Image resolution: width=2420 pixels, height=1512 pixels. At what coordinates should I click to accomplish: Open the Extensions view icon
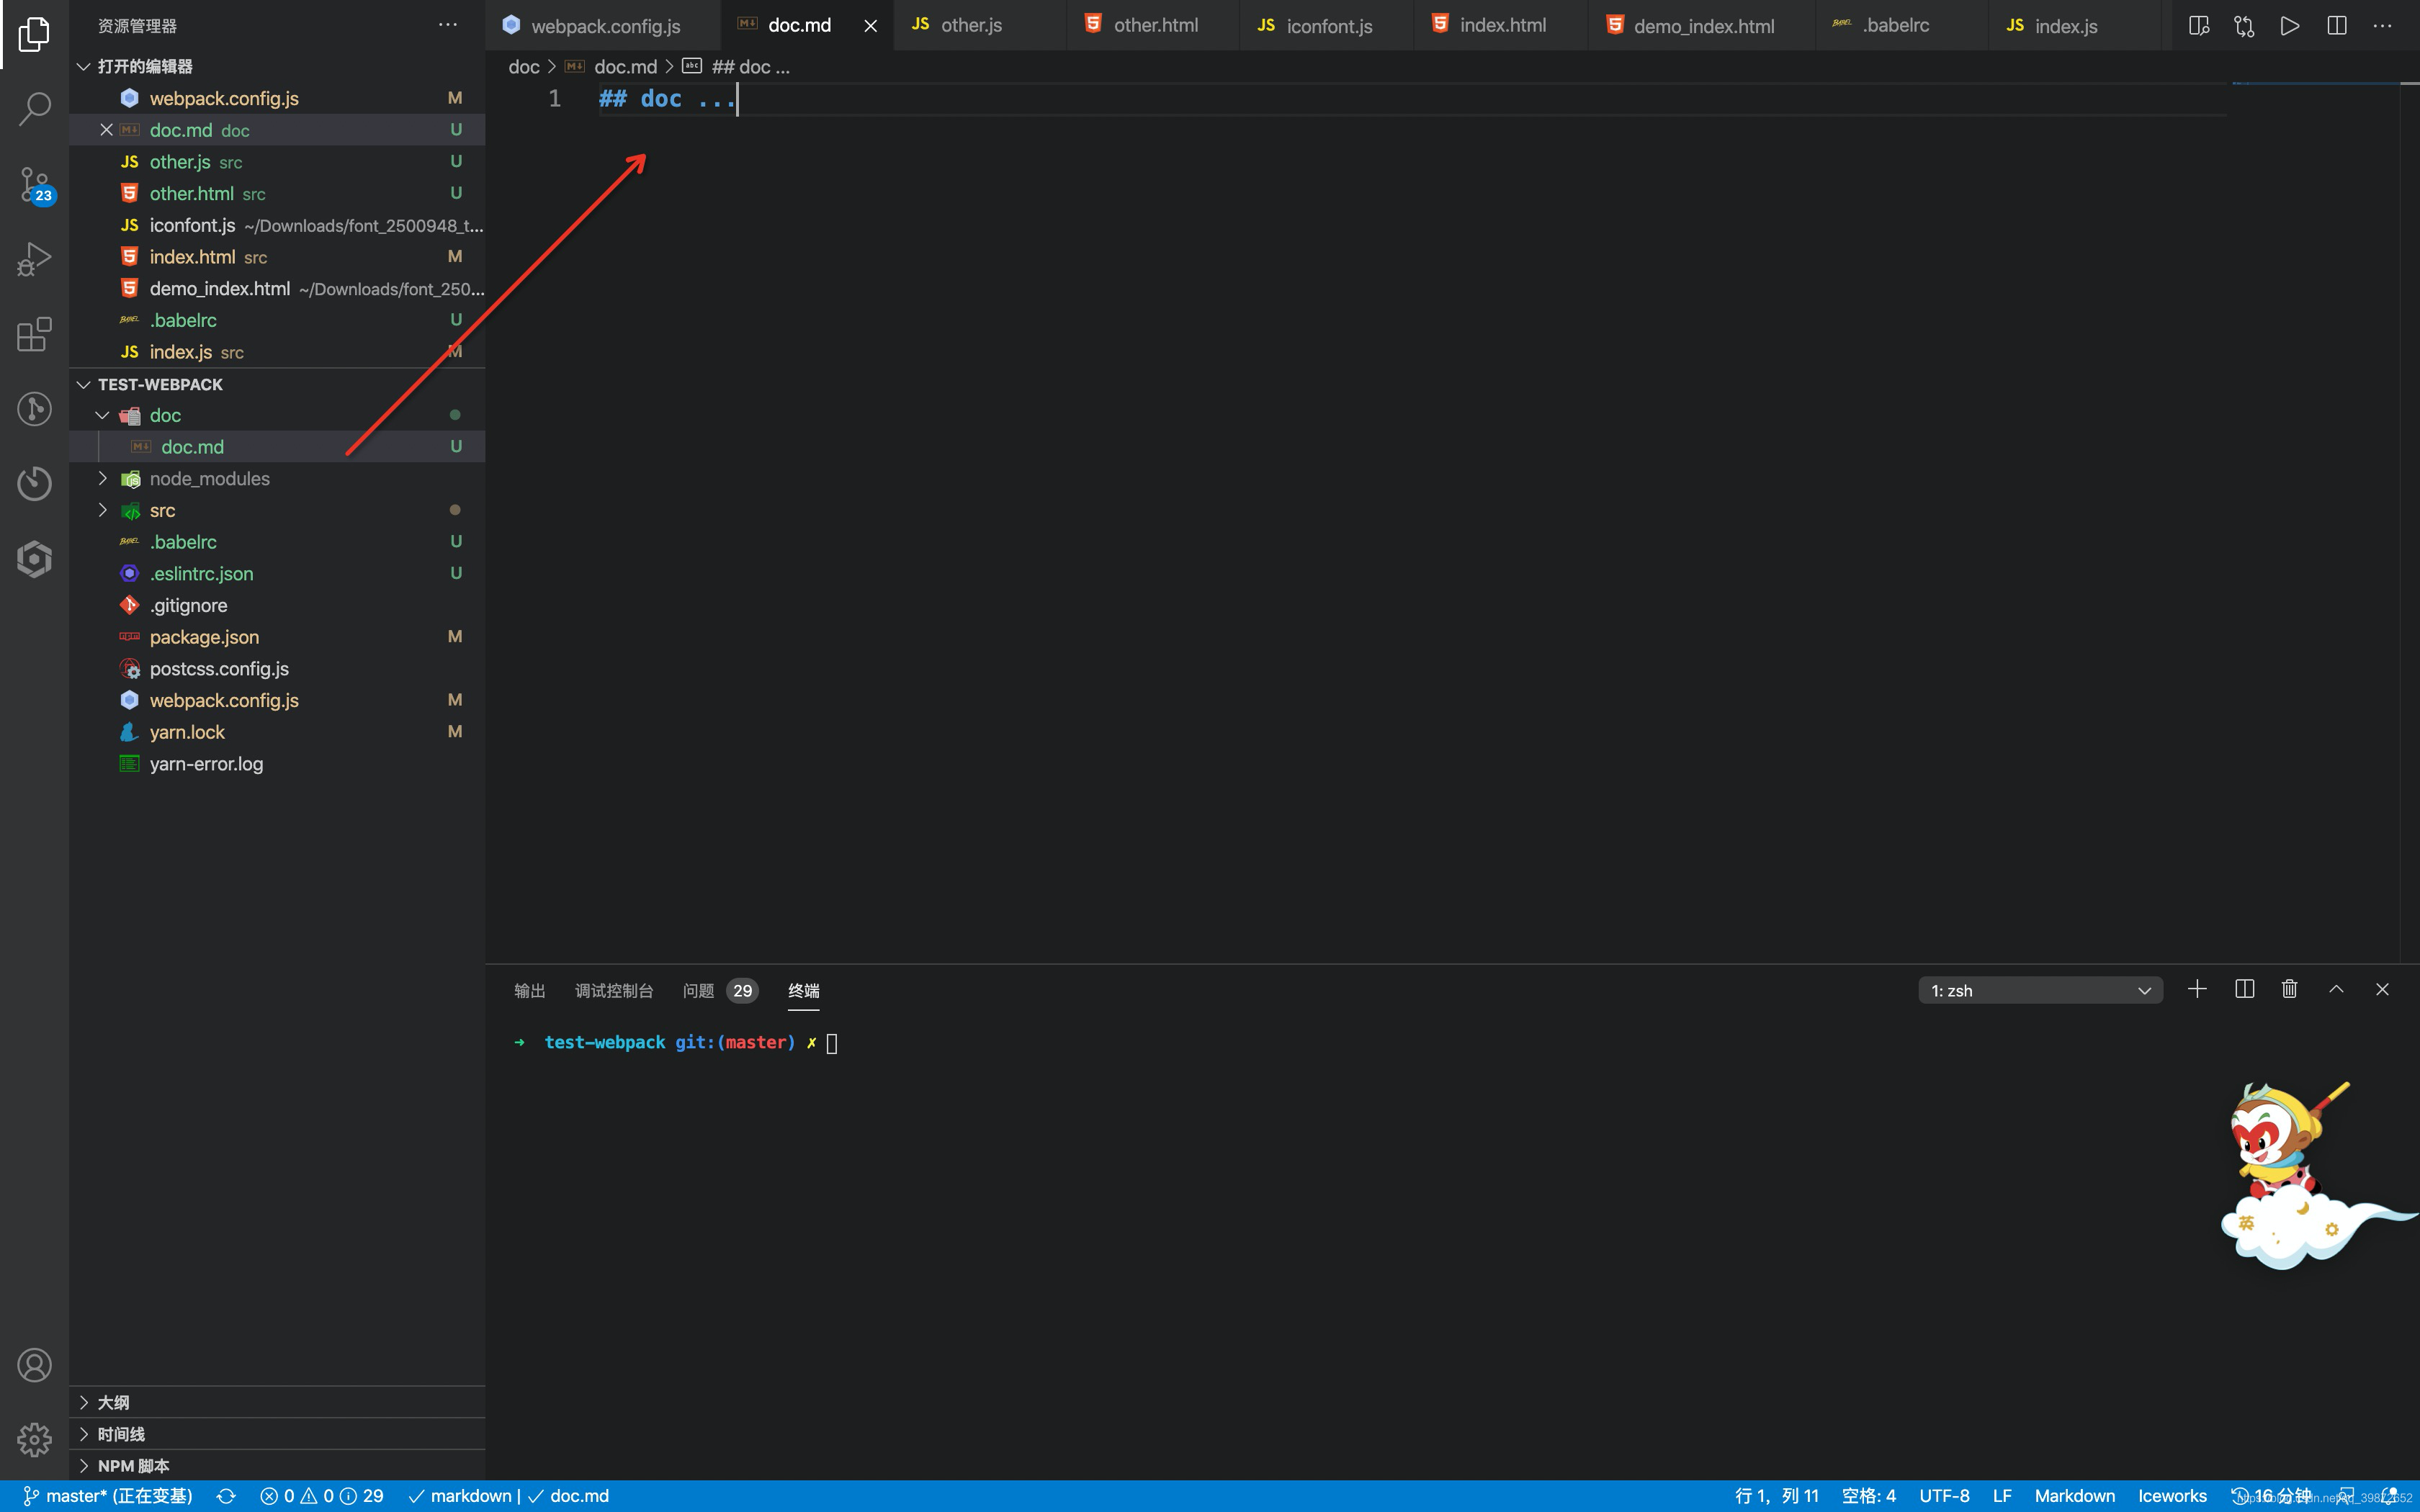click(34, 334)
